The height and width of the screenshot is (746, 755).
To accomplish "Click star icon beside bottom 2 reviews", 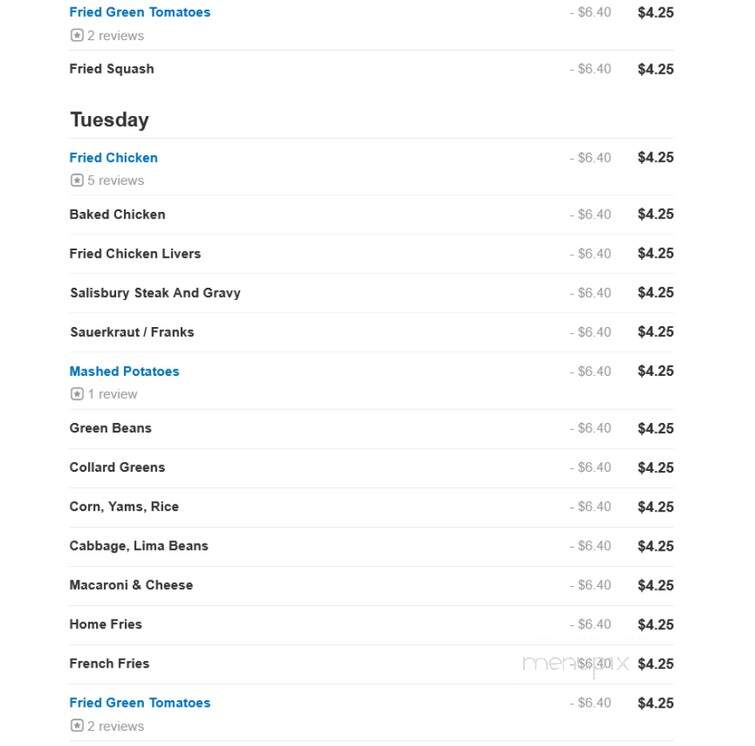I will 77,725.
